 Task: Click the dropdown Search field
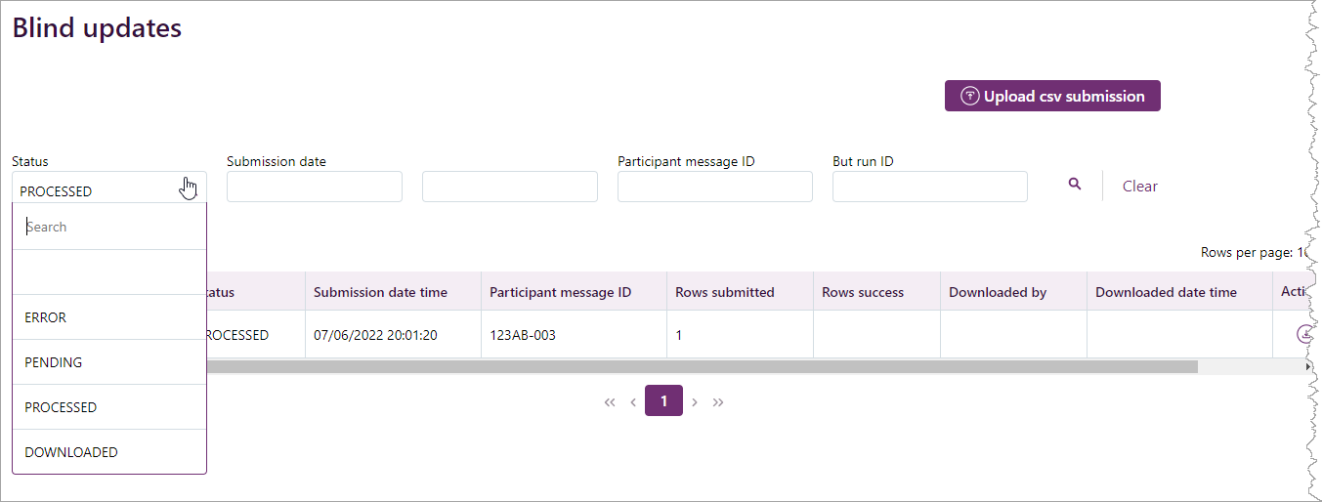pos(109,227)
